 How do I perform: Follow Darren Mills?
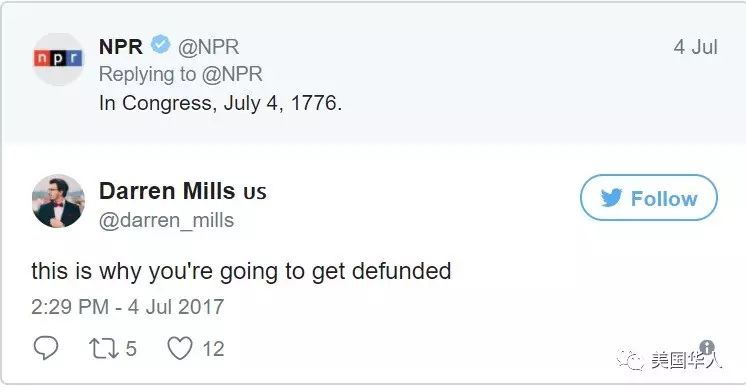tap(648, 197)
